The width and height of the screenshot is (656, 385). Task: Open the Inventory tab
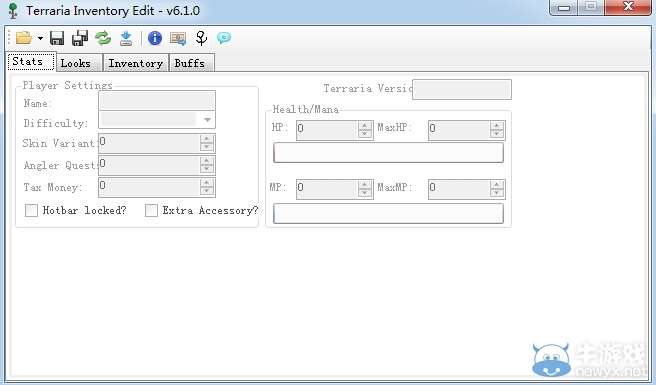point(136,63)
